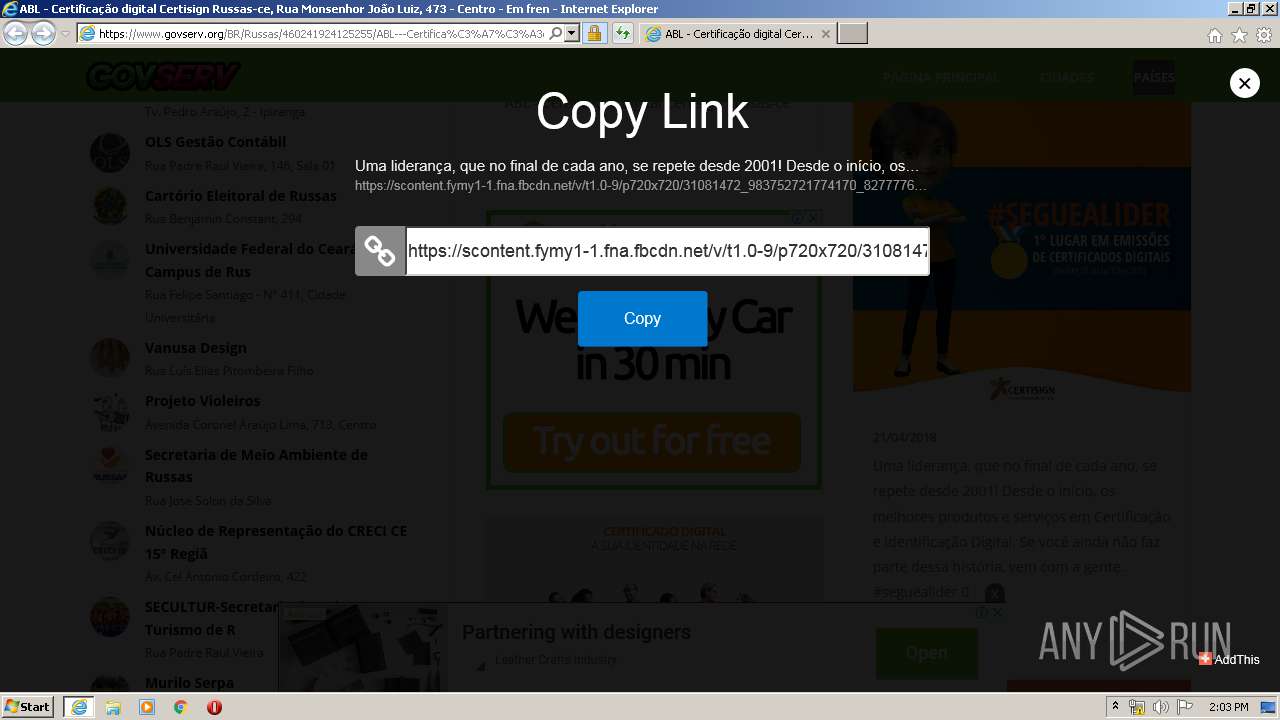1280x720 pixels.
Task: Open Windows Media Player taskbar icon
Action: click(x=147, y=707)
